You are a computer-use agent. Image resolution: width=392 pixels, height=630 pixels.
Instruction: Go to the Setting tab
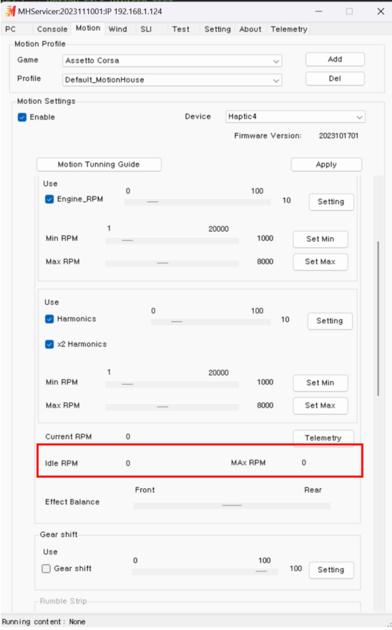(217, 29)
